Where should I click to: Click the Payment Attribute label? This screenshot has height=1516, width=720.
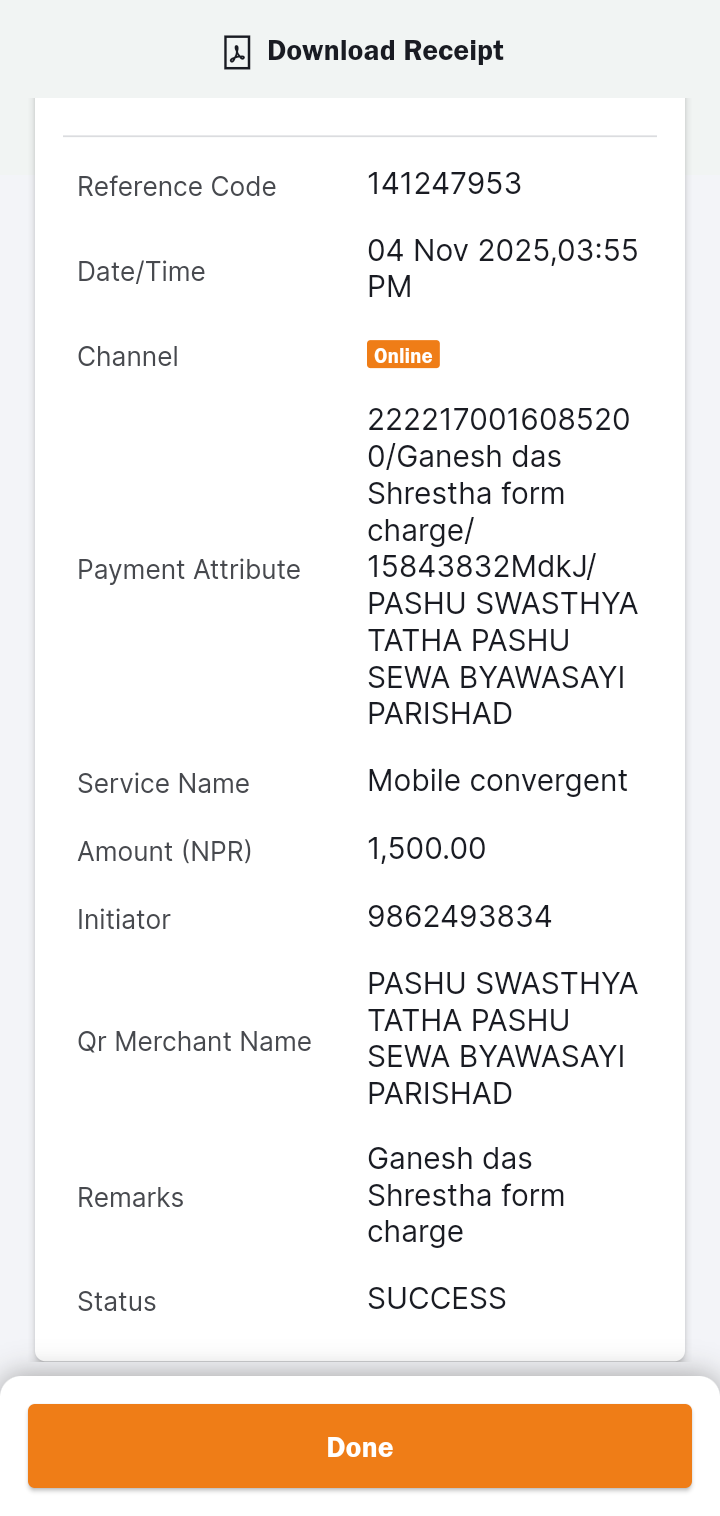[189, 570]
